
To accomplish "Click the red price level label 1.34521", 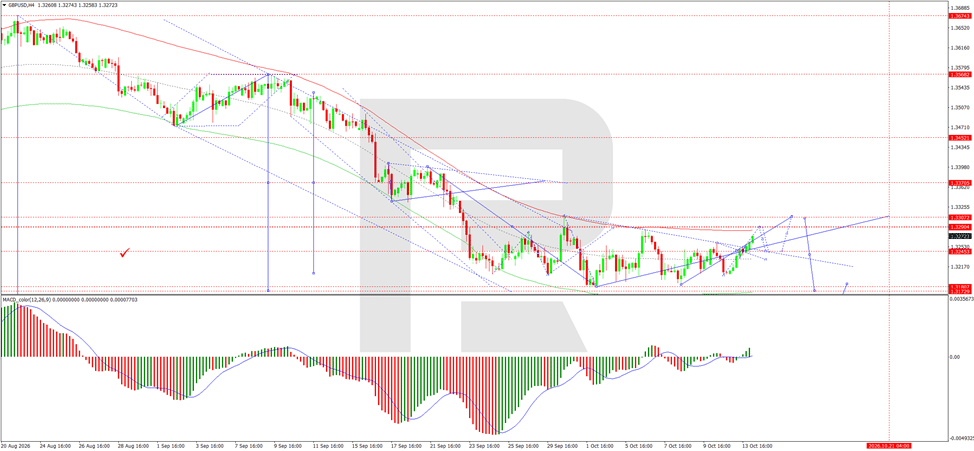I will tap(960, 137).
